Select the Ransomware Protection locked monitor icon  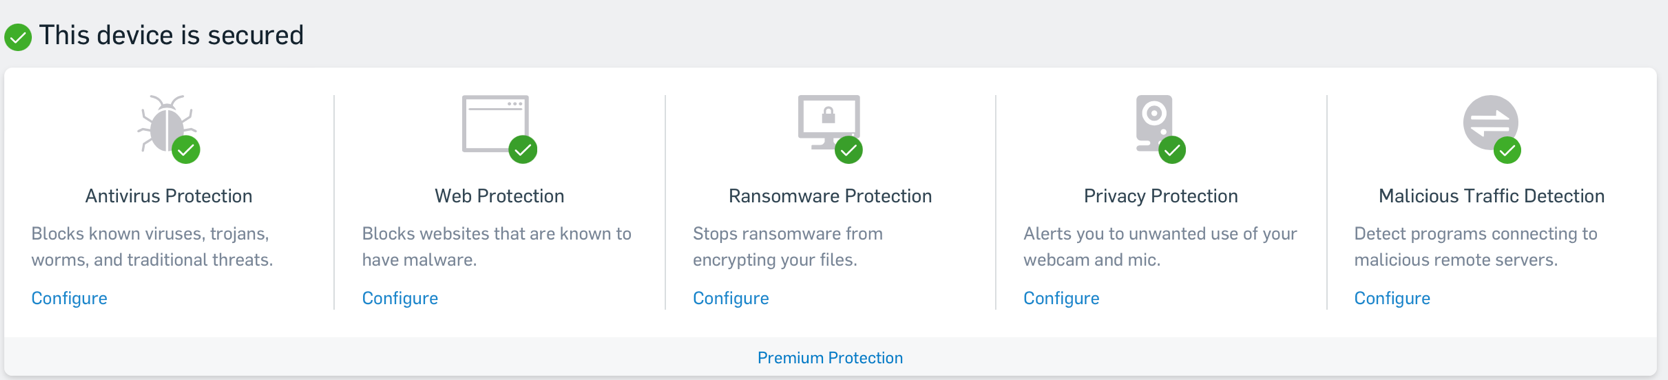click(x=828, y=123)
